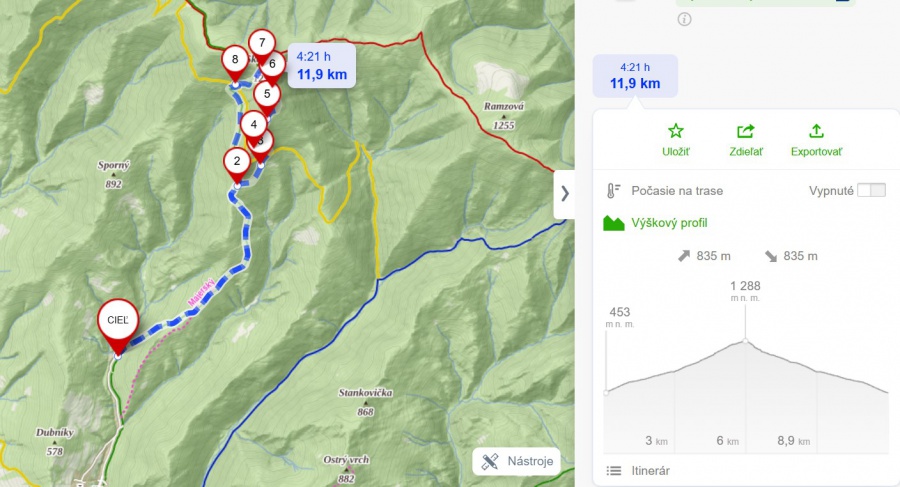
Task: Toggle the Počasie na trase switch
Action: click(871, 191)
